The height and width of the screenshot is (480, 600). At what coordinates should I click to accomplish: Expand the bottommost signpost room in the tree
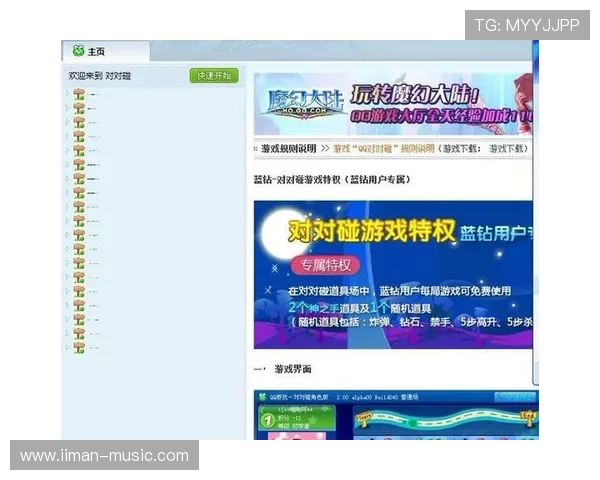67,348
